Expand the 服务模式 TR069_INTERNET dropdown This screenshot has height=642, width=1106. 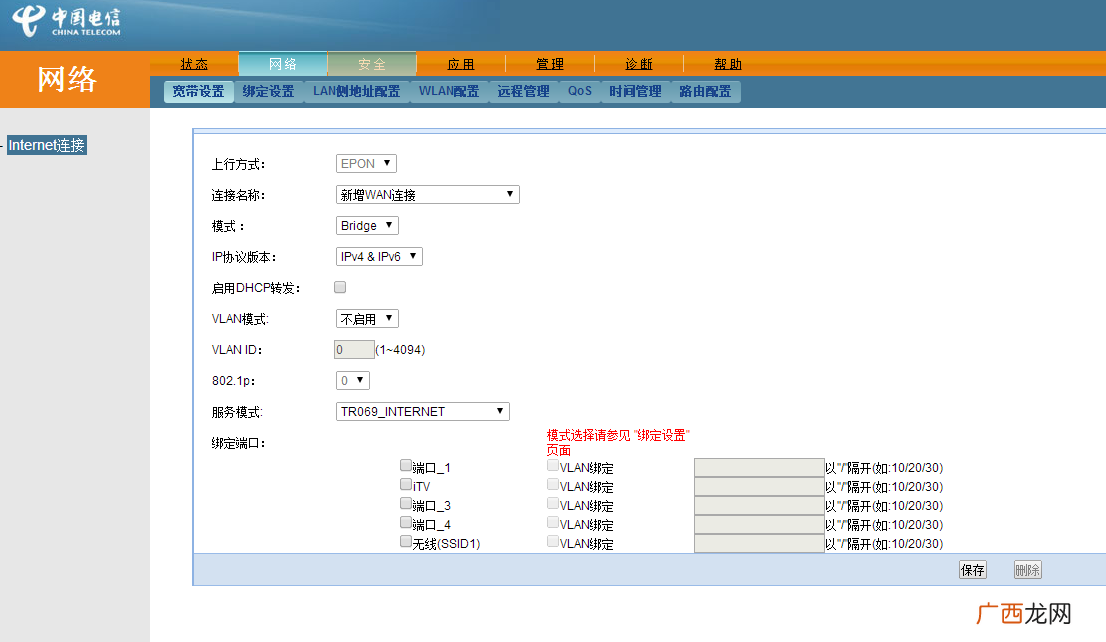(x=423, y=411)
